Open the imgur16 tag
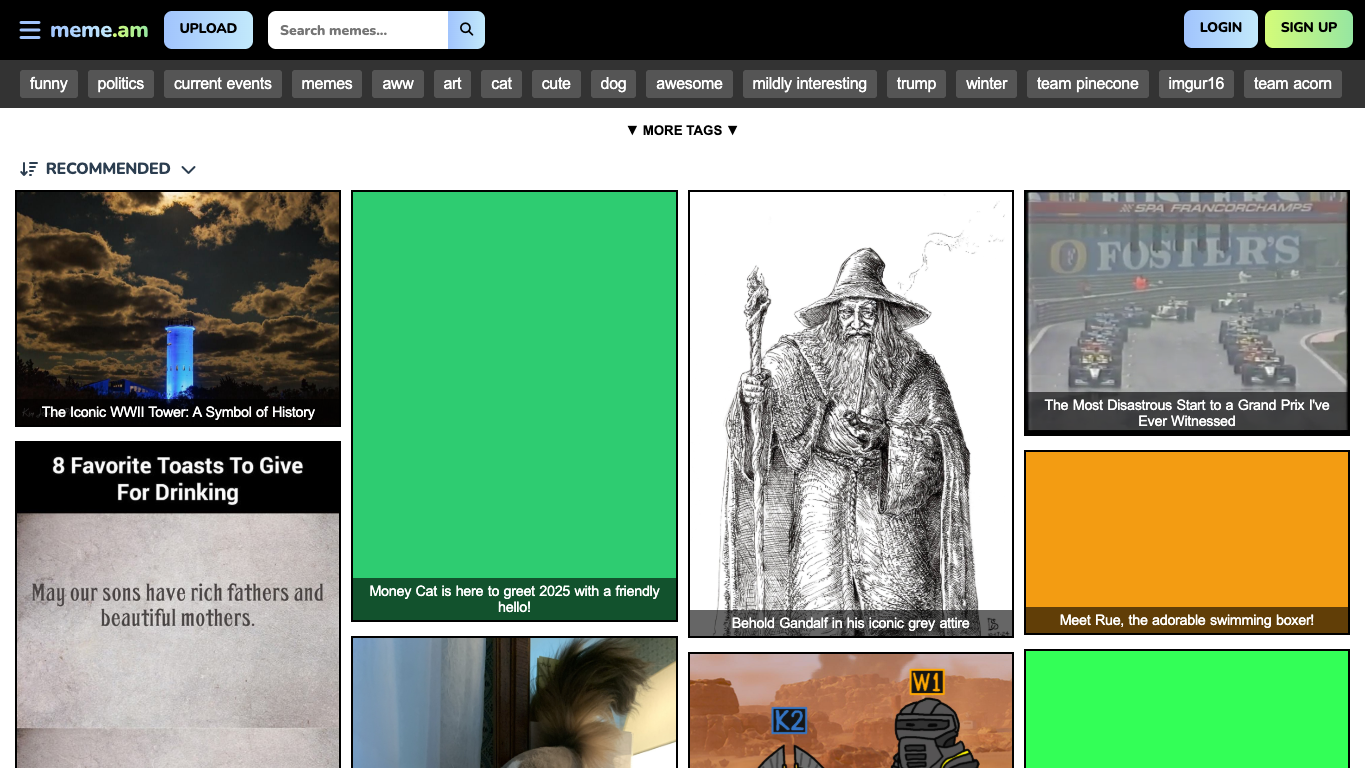 click(x=1196, y=84)
